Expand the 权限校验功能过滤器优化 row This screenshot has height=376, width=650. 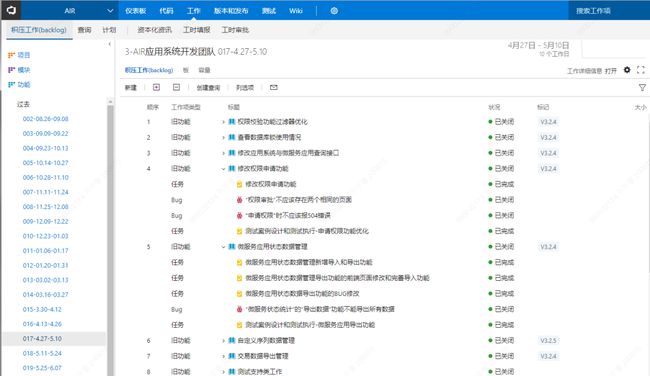tap(223, 122)
